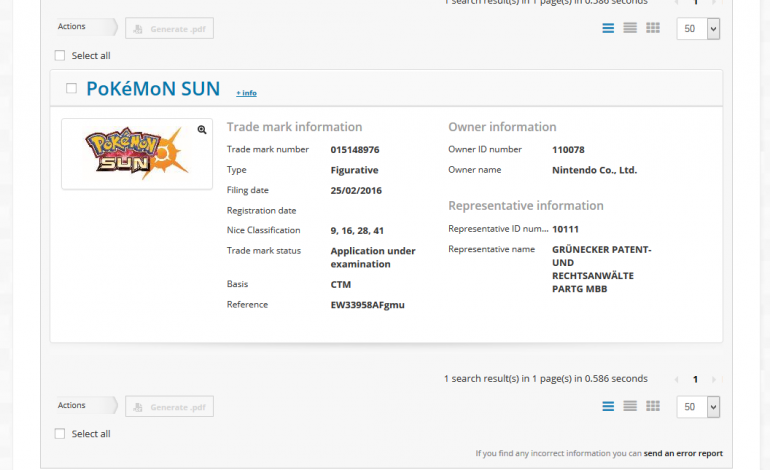This screenshot has height=470, width=770.
Task: Check the box beside PoKéMoN SUN title
Action: 71,89
